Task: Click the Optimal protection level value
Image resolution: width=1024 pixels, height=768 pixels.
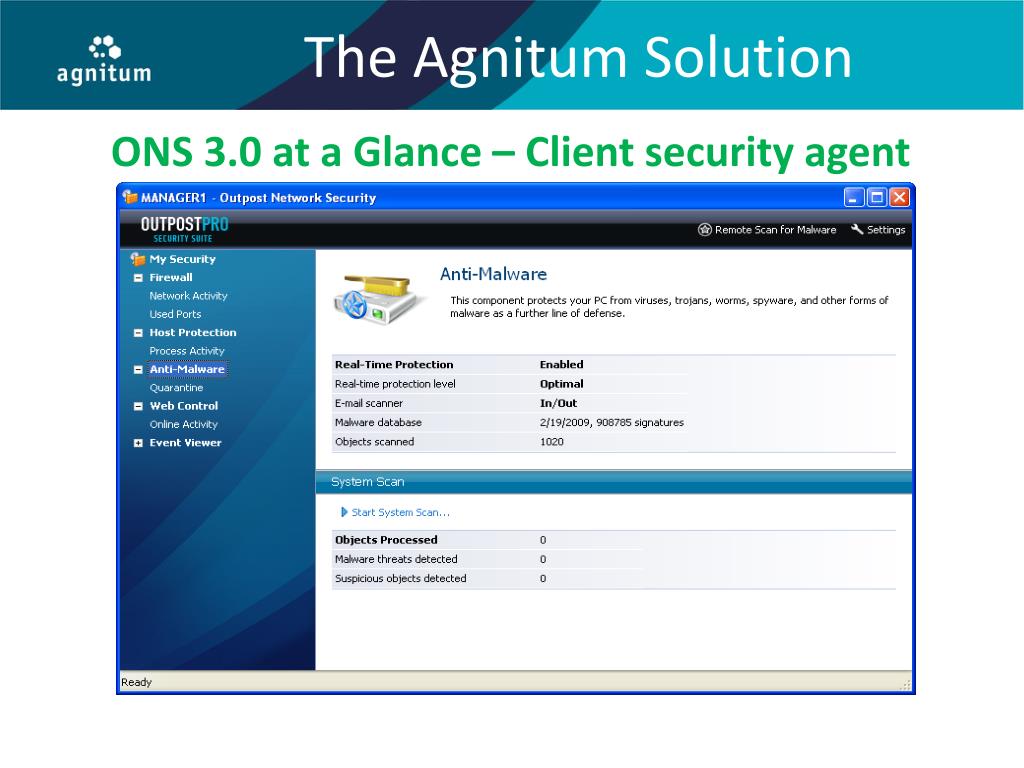Action: click(x=561, y=383)
